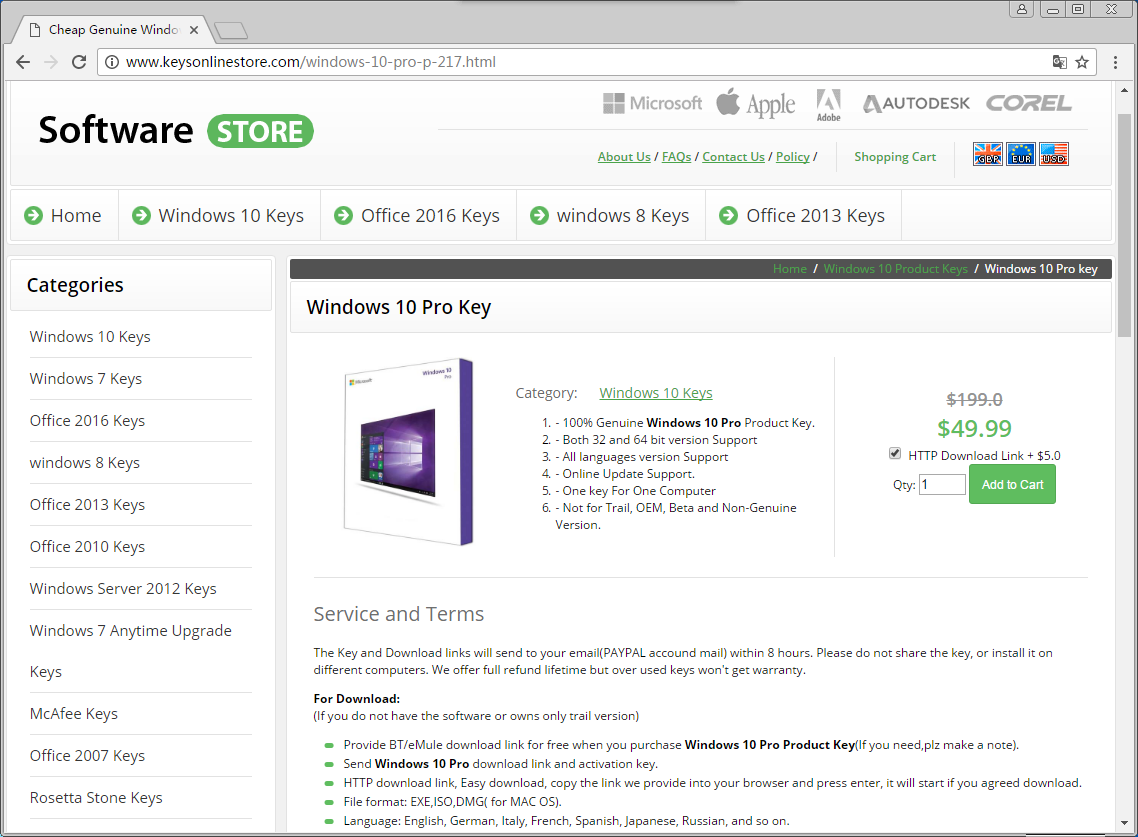Click the Microsoft brand logo
Image resolution: width=1138 pixels, height=837 pixels.
click(x=652, y=104)
